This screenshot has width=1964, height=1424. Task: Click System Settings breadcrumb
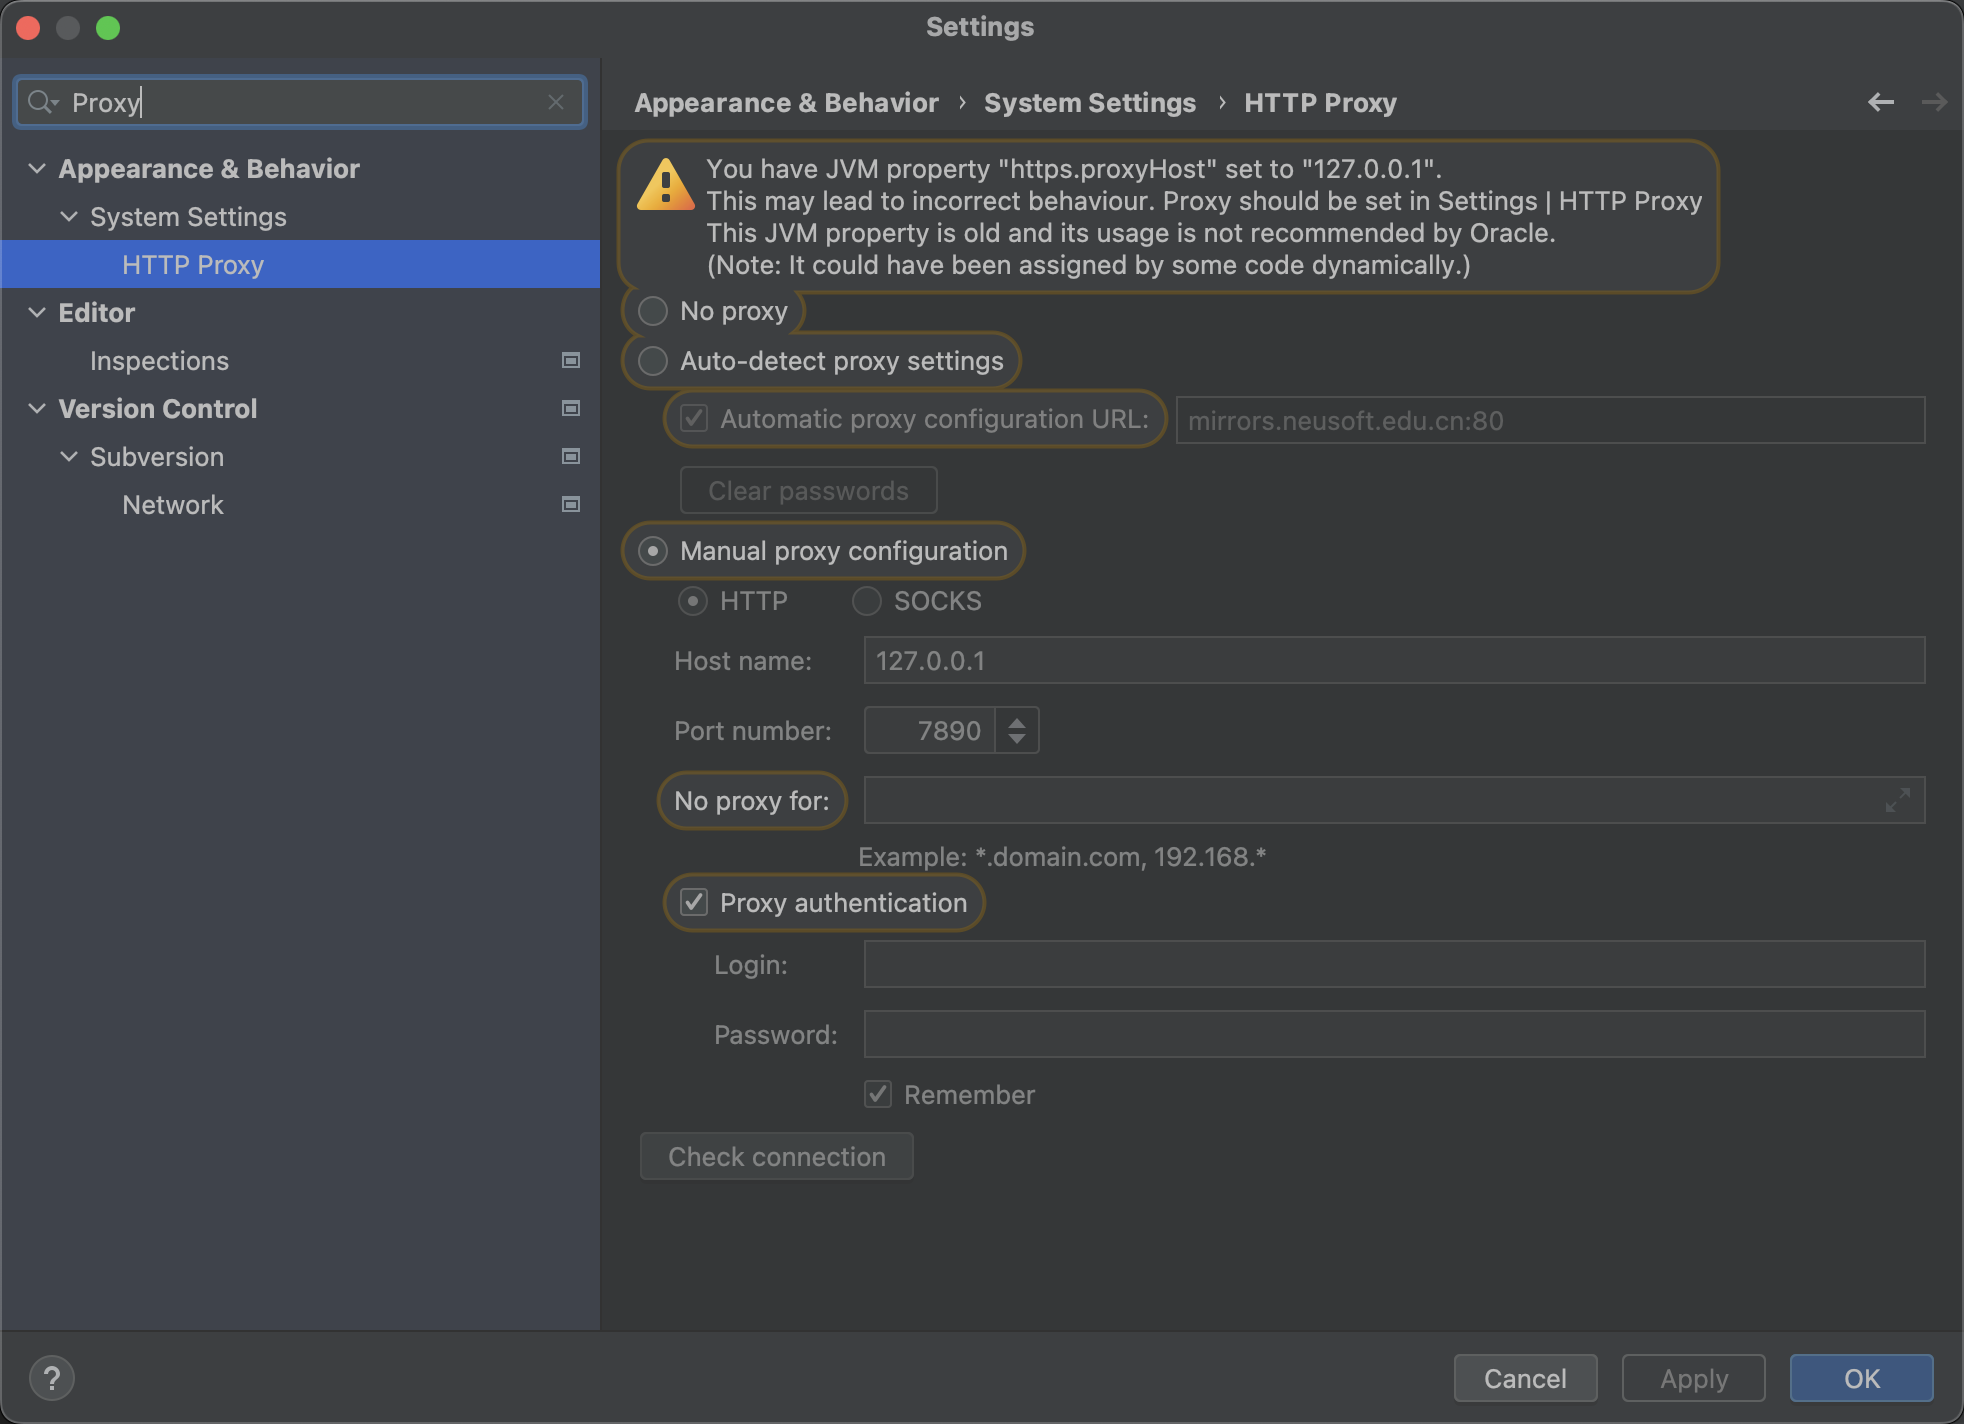click(x=1089, y=102)
